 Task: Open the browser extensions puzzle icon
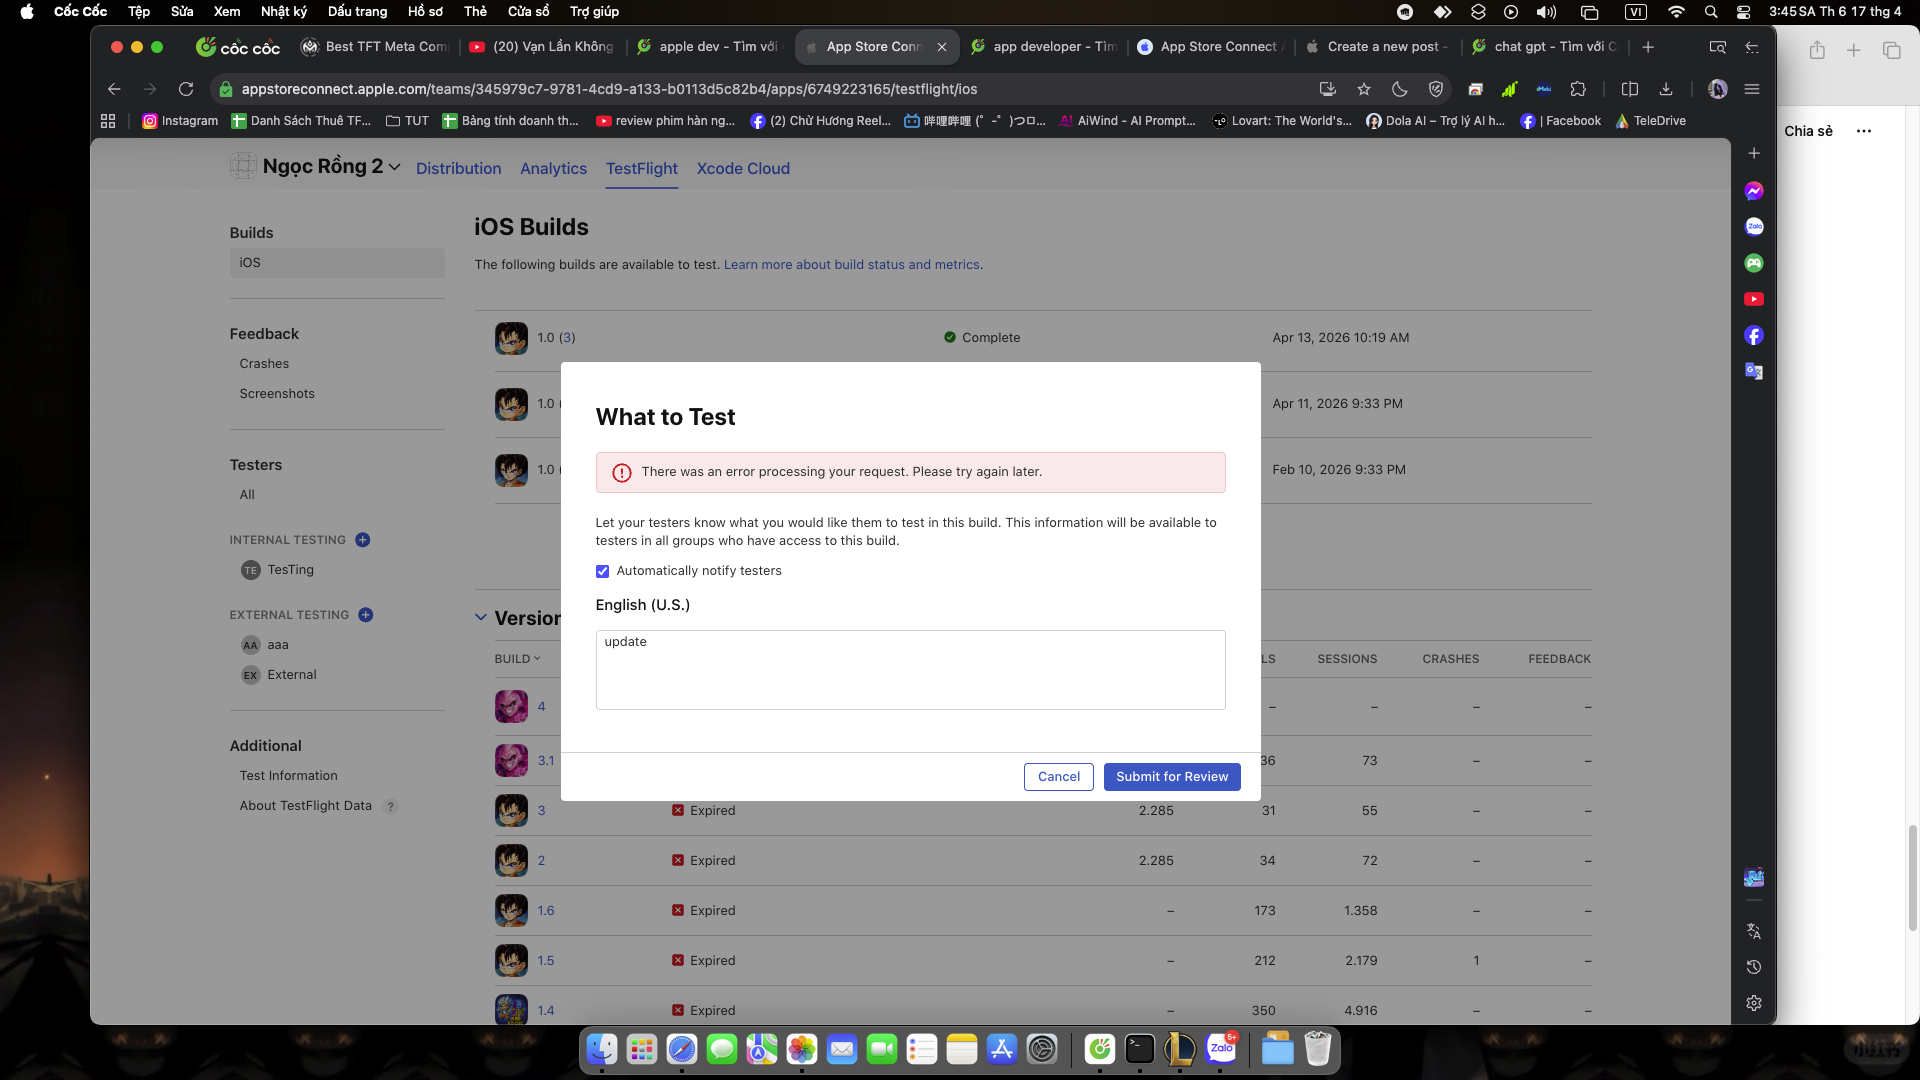(x=1578, y=89)
